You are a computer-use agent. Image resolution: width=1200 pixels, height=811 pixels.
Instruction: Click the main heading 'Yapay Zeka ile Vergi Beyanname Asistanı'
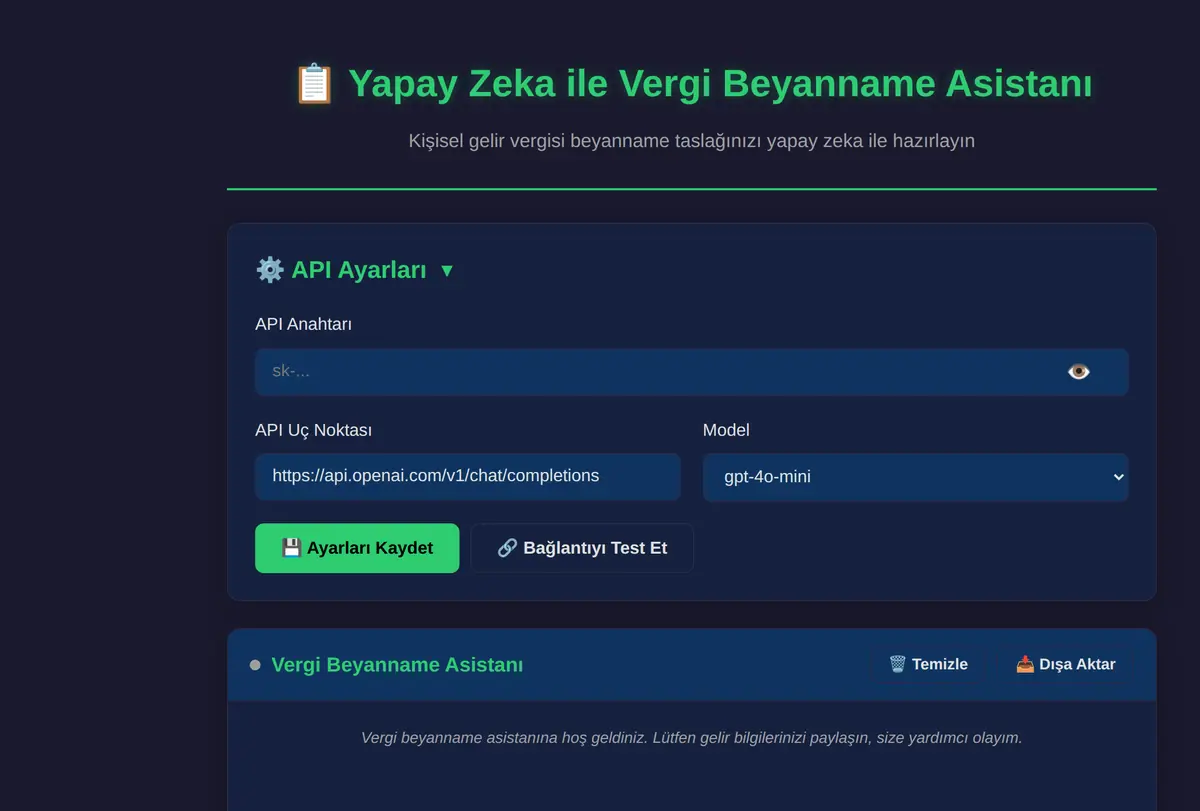click(x=720, y=84)
